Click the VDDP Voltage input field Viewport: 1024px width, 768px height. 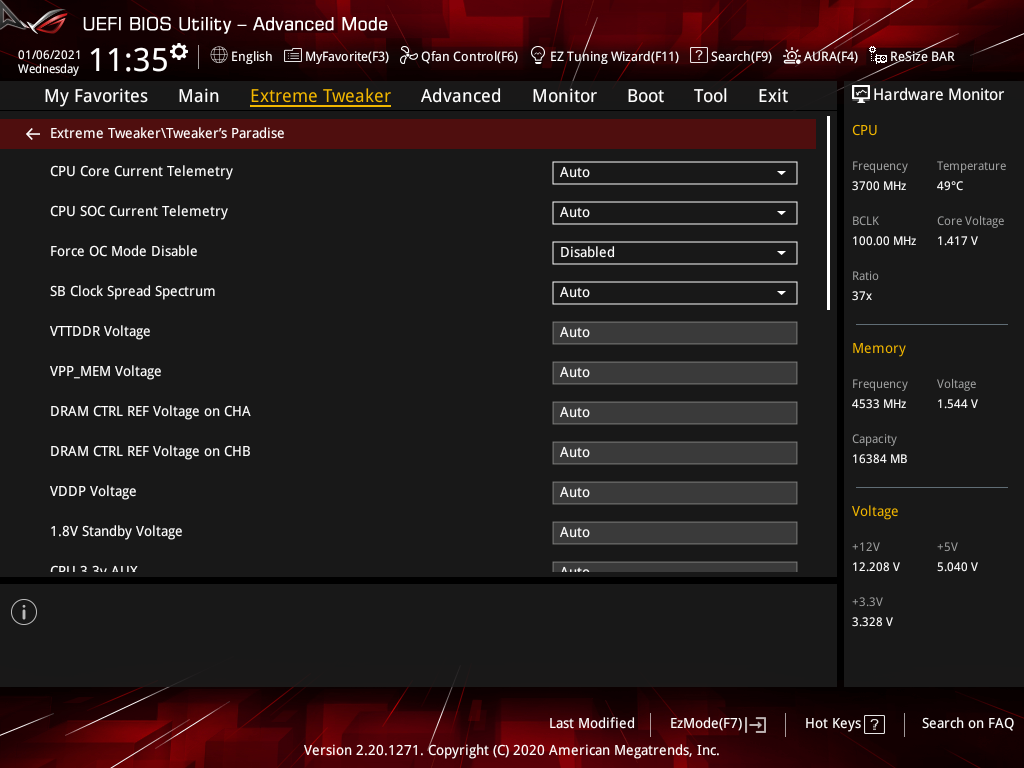point(675,492)
